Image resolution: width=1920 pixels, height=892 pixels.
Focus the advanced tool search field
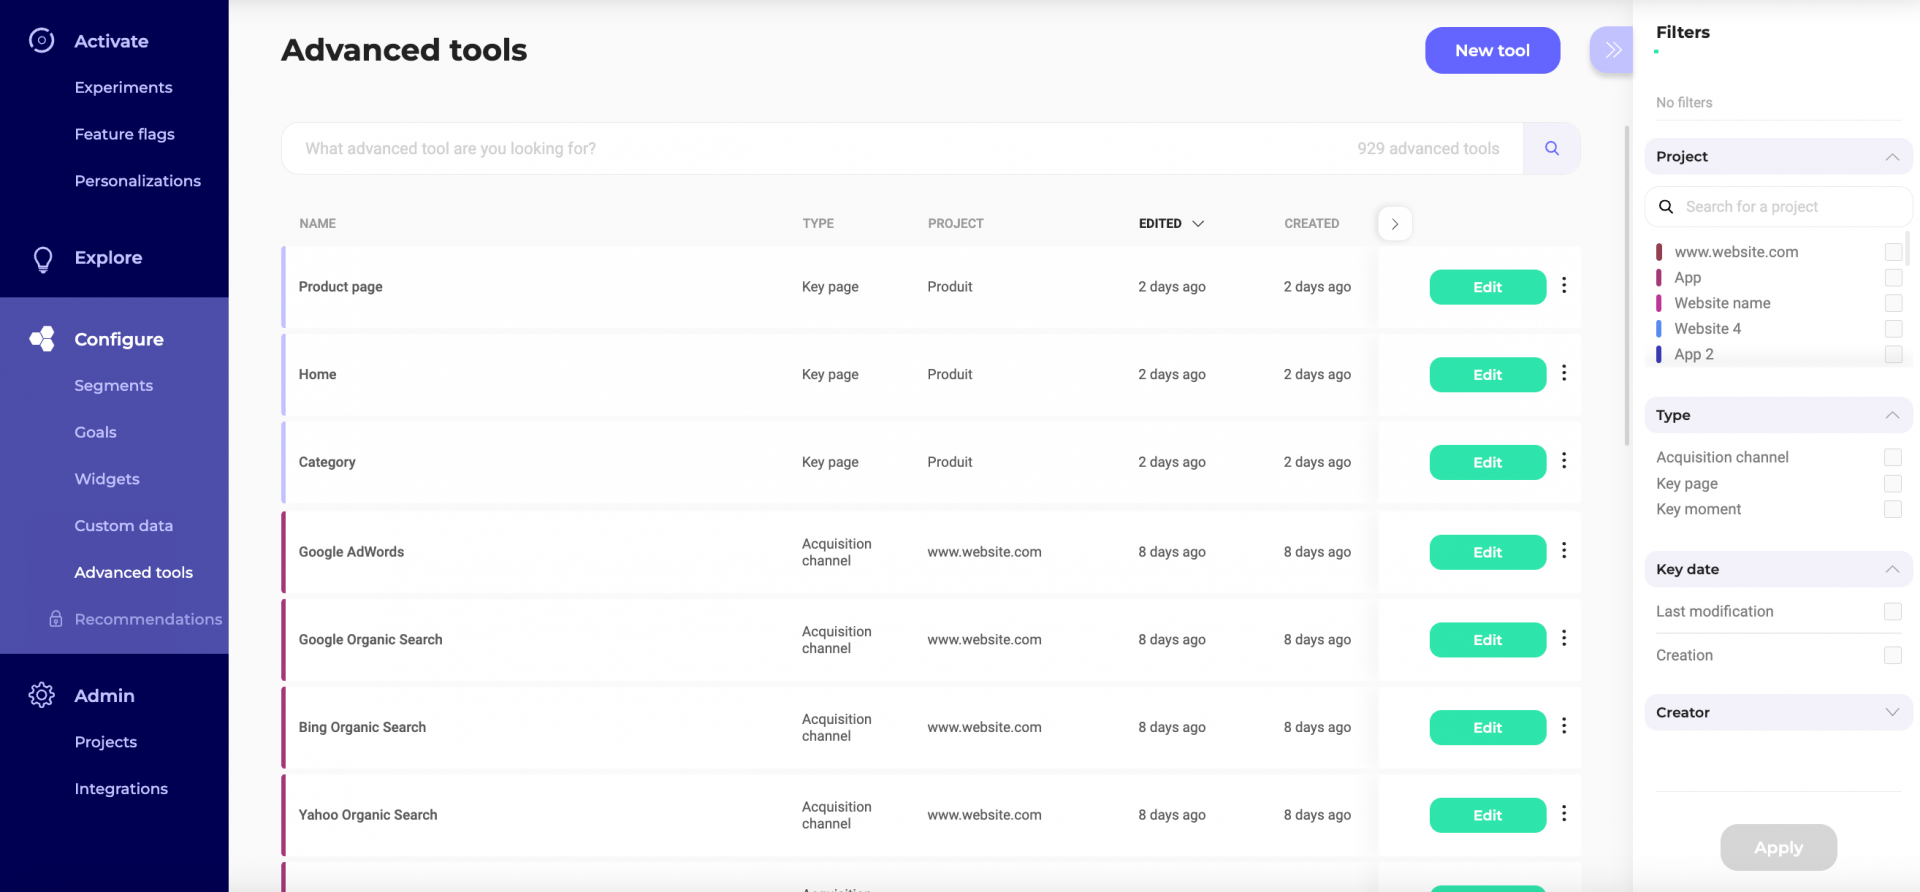(902, 148)
